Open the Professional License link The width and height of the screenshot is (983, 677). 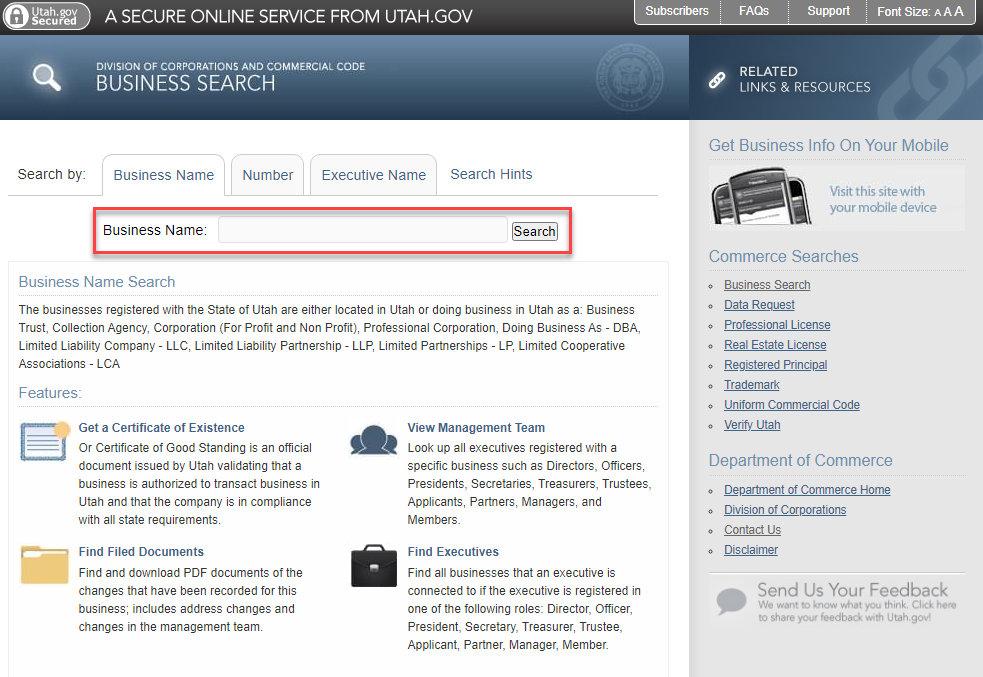point(777,325)
